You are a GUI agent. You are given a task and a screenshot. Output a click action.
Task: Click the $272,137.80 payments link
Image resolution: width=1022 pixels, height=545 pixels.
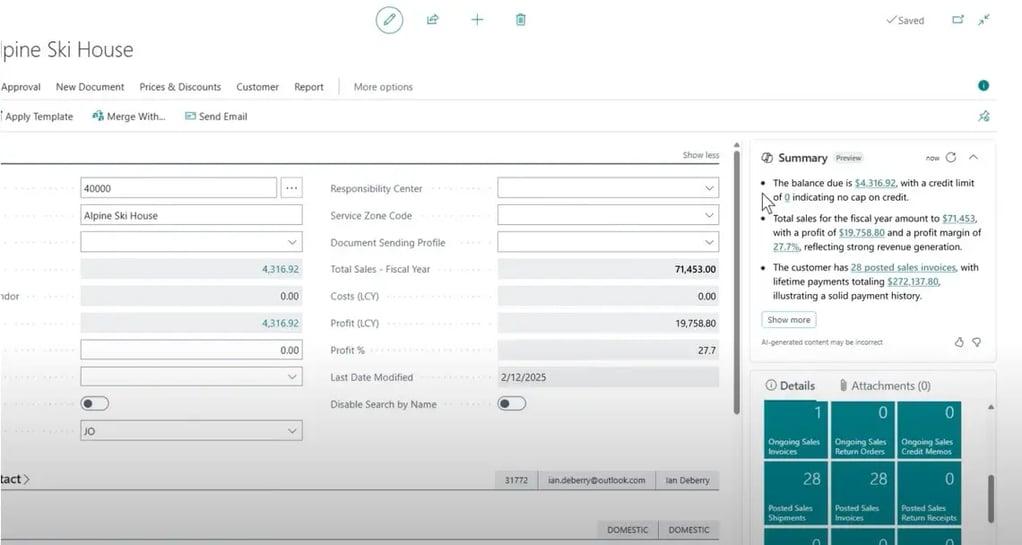[912, 282]
